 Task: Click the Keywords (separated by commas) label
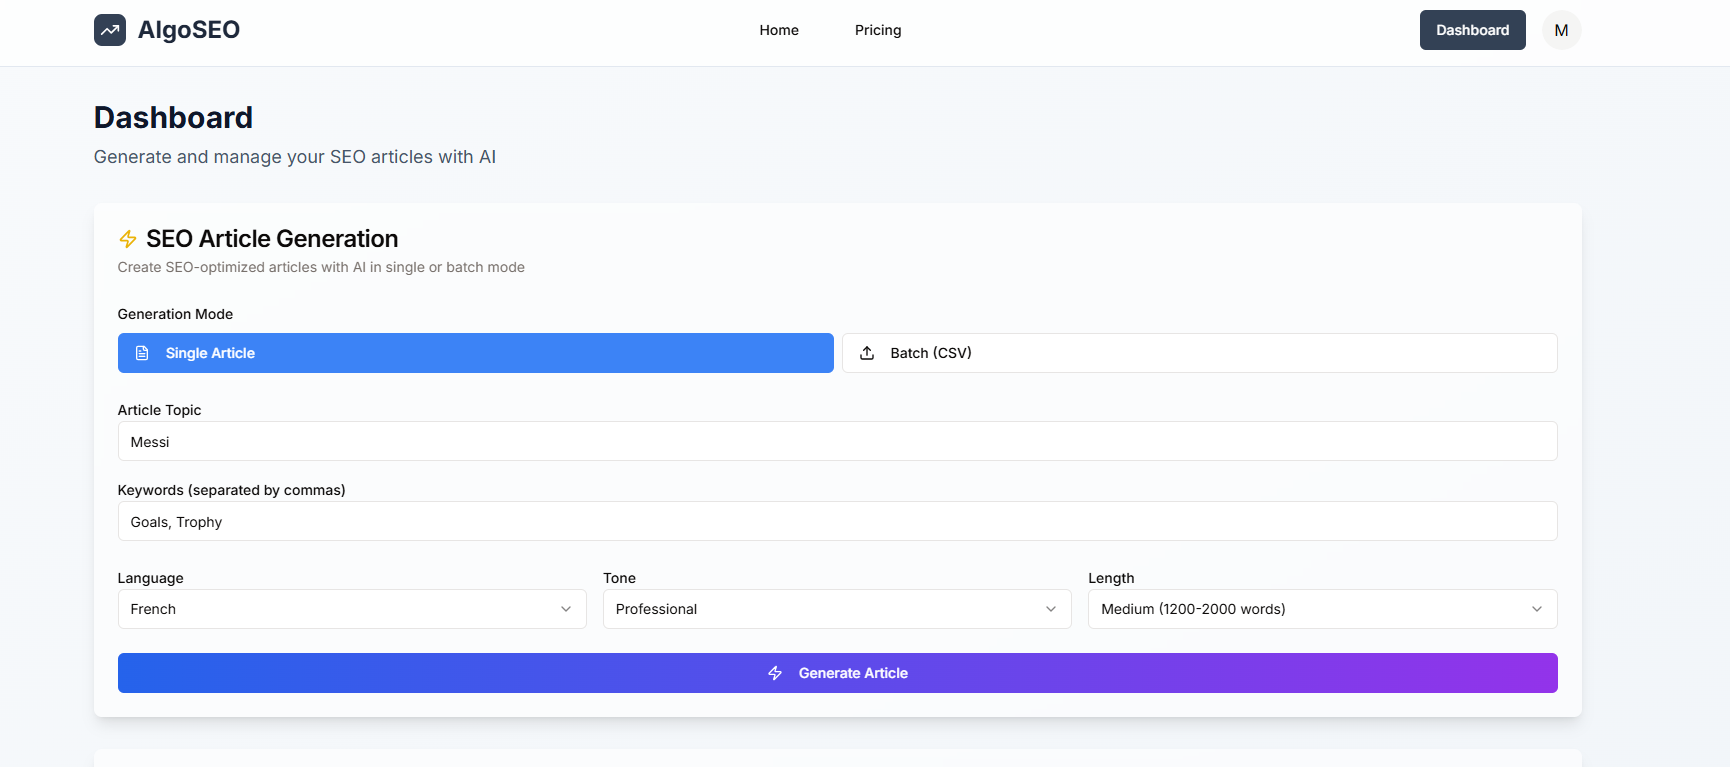[231, 490]
